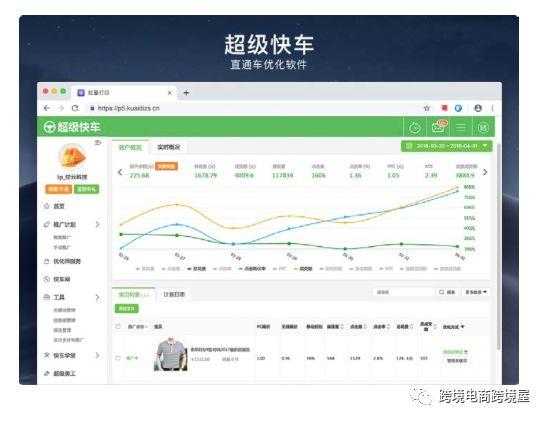
Task: Click the purple favicon on the browser tab
Action: (x=81, y=93)
